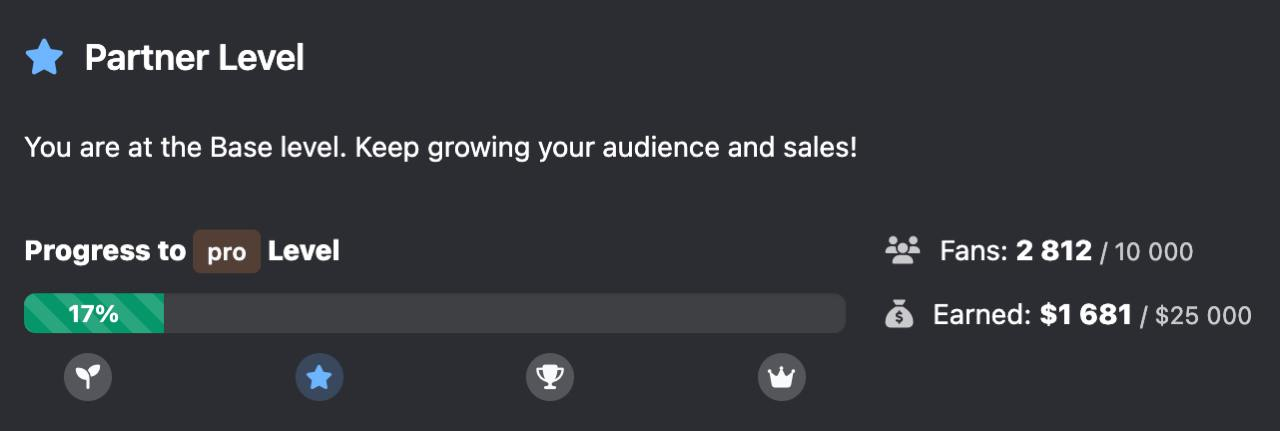Click the Earned: label
This screenshot has height=431, width=1280.
point(981,315)
